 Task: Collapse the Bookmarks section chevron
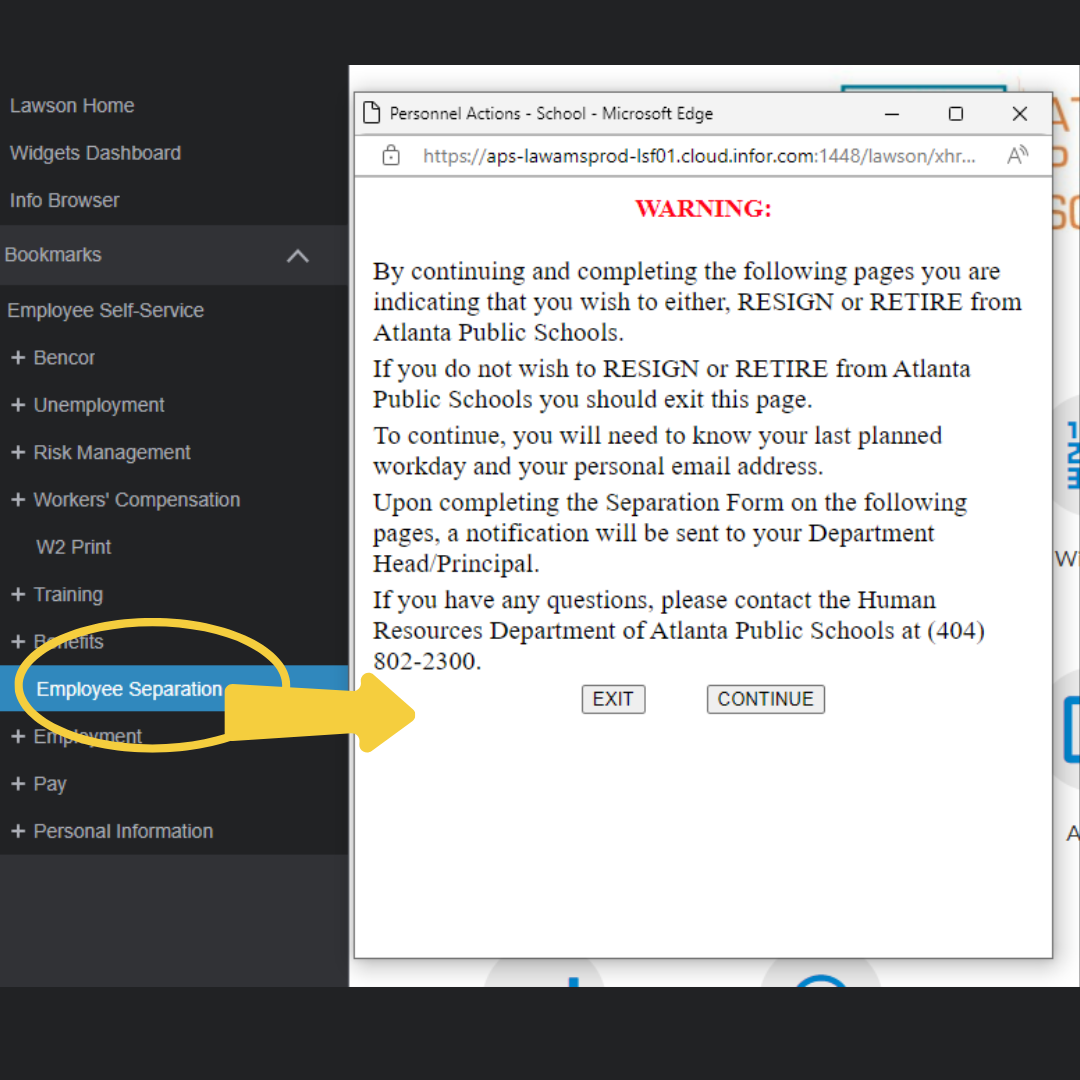point(298,256)
